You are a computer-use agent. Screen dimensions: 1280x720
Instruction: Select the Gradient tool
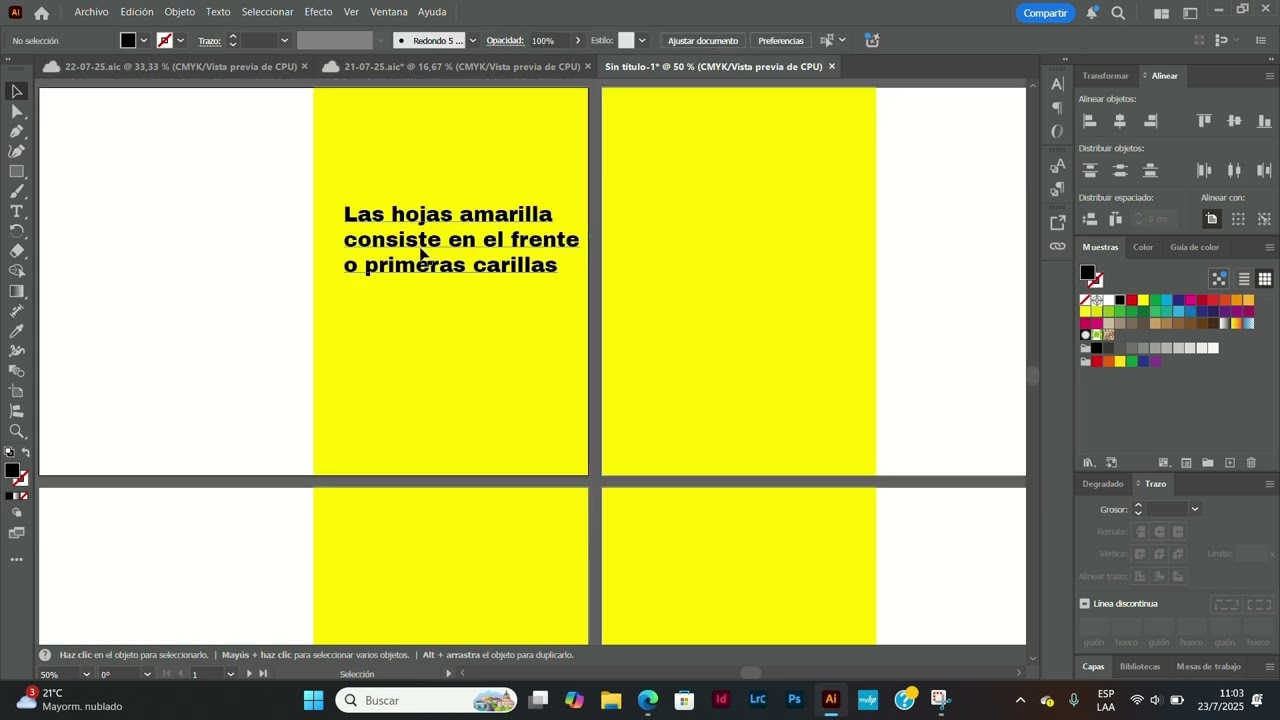pyautogui.click(x=17, y=291)
